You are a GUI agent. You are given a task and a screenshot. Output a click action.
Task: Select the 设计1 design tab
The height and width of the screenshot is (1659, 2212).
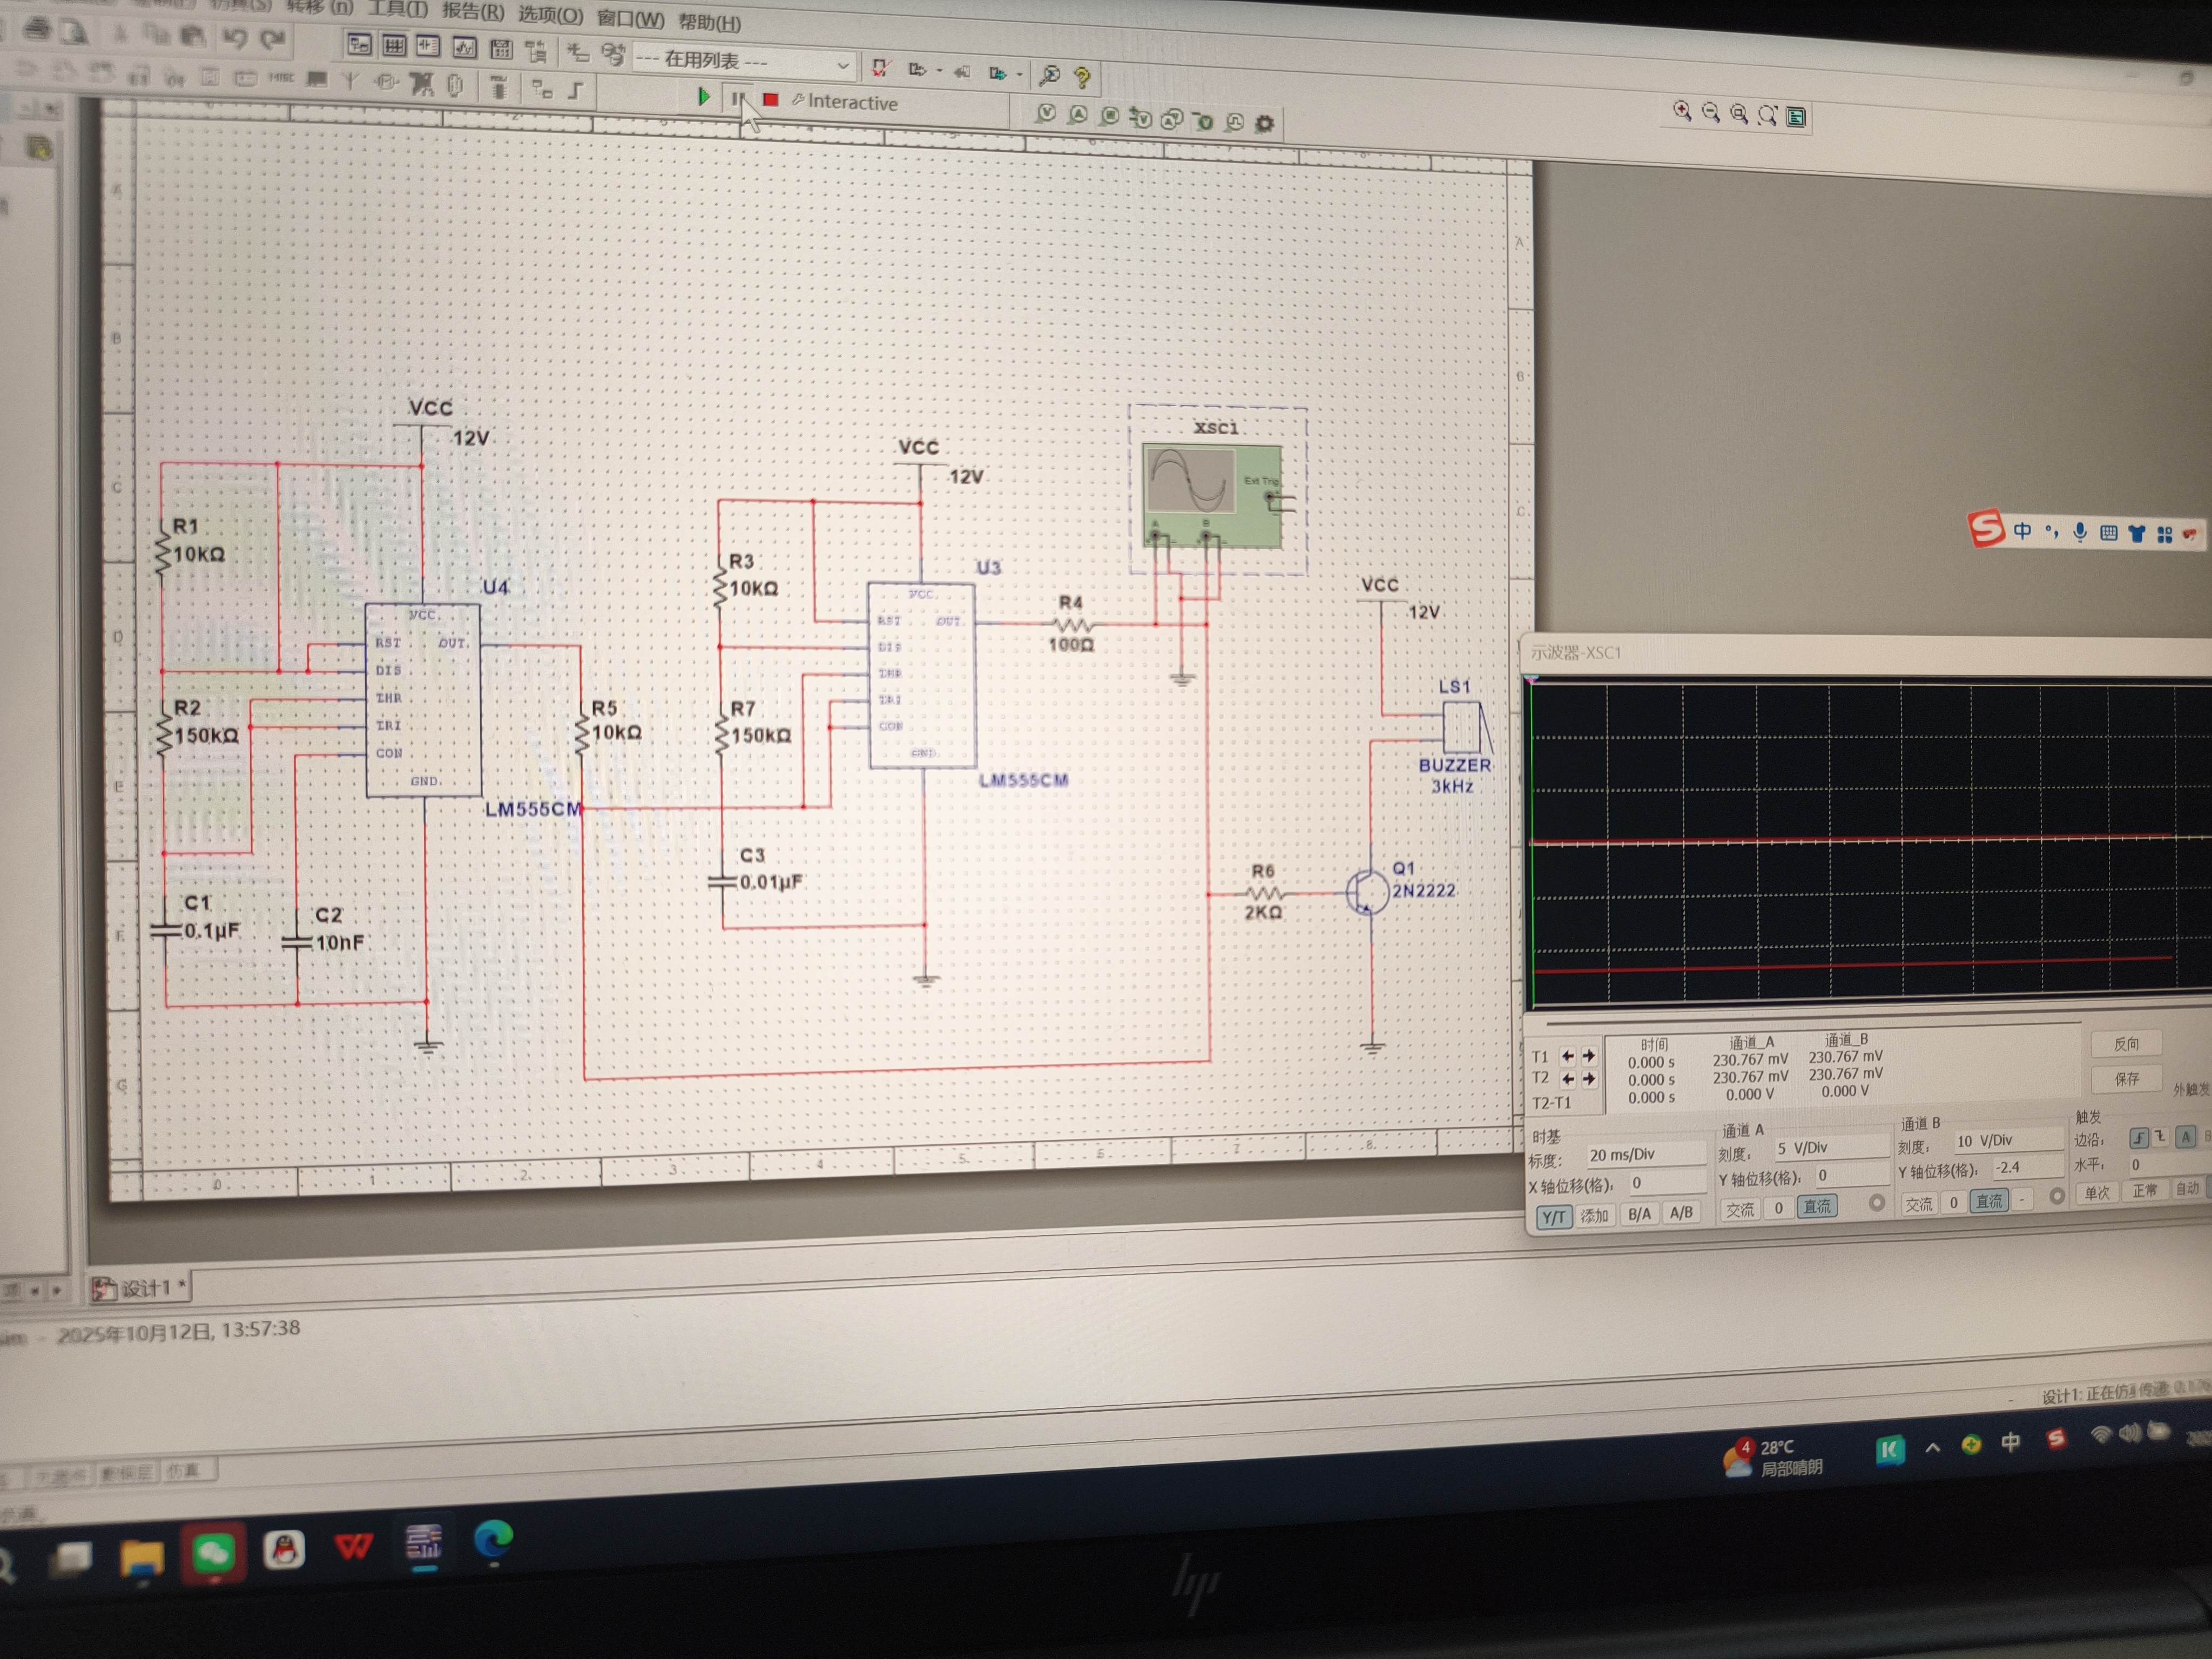140,1288
